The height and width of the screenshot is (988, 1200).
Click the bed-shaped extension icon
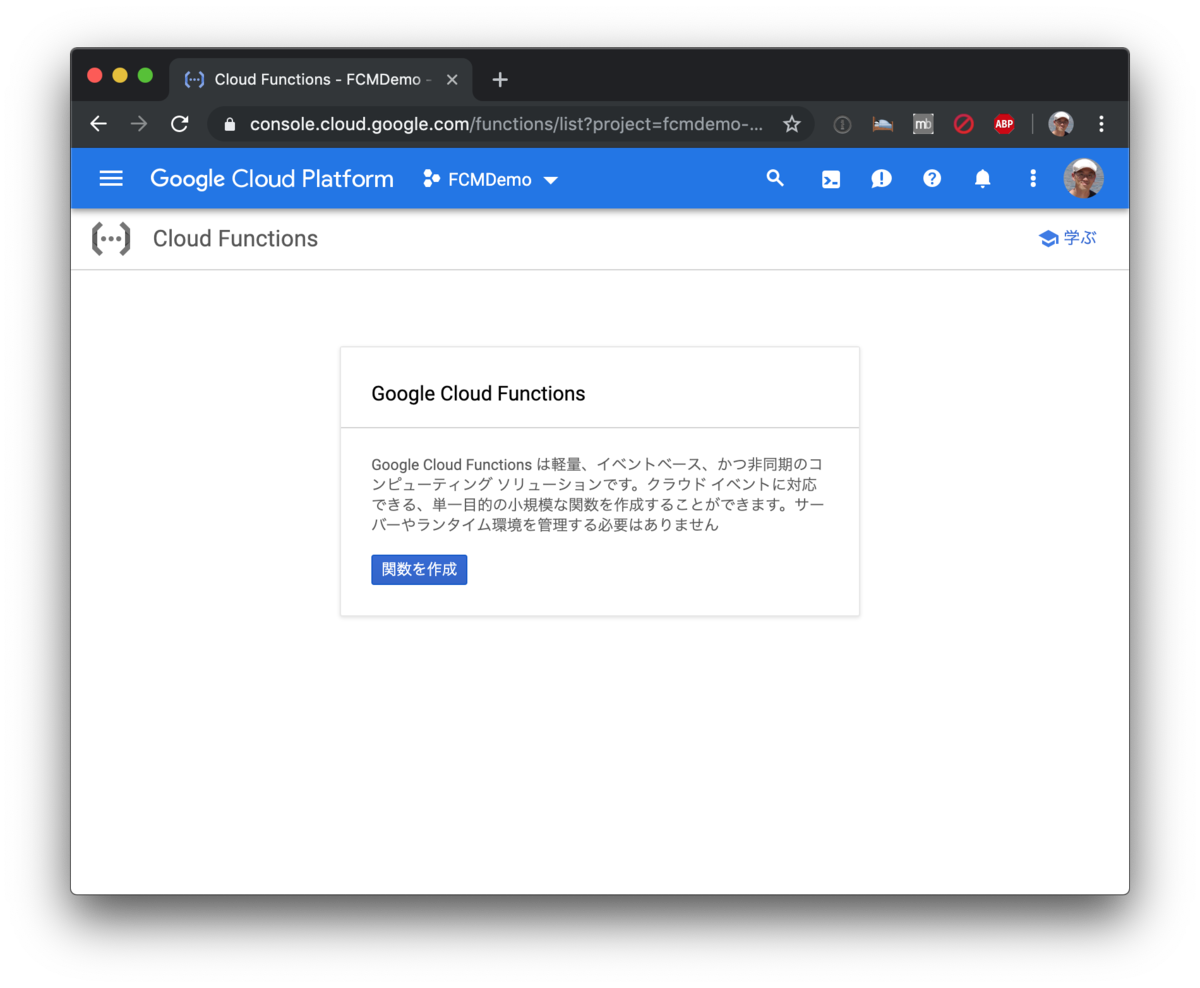883,124
